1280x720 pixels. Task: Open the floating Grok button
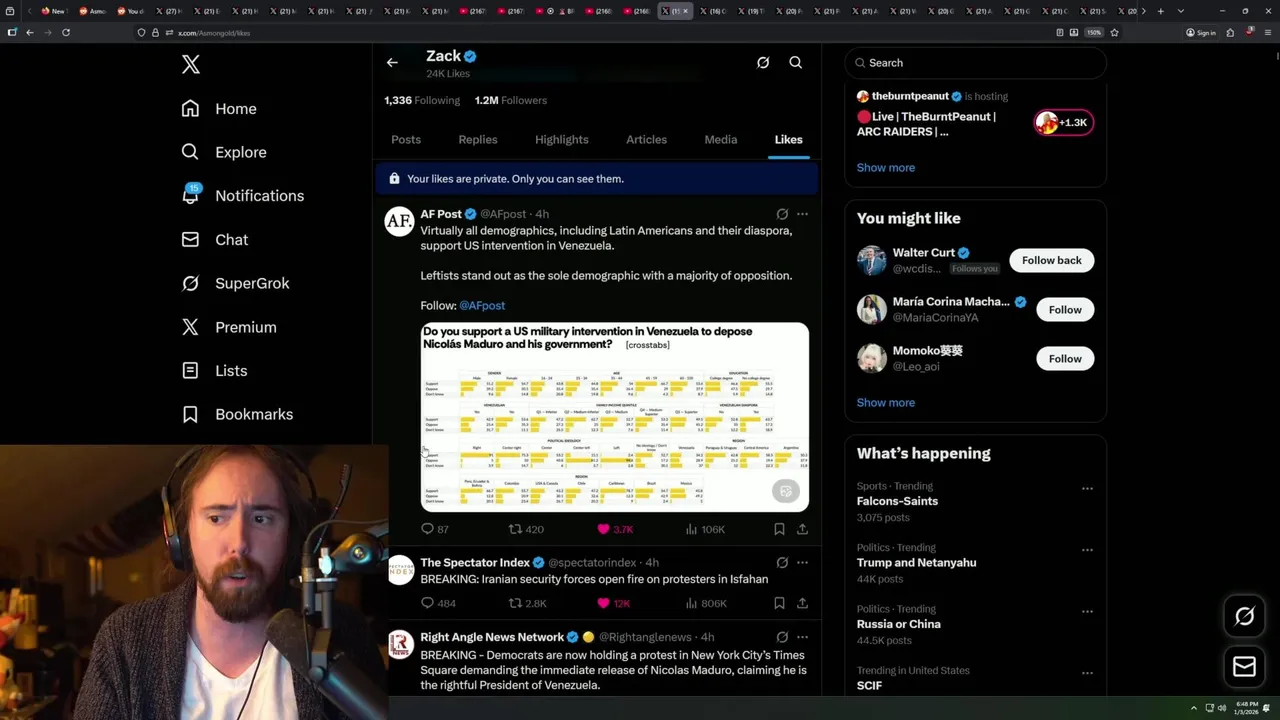[x=1244, y=617]
